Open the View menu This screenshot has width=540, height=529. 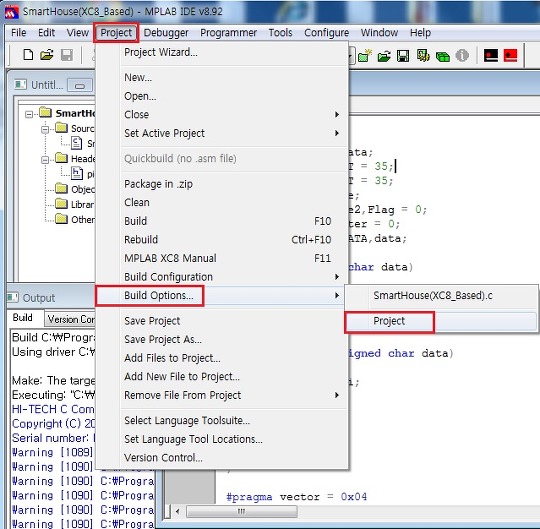coord(77,33)
